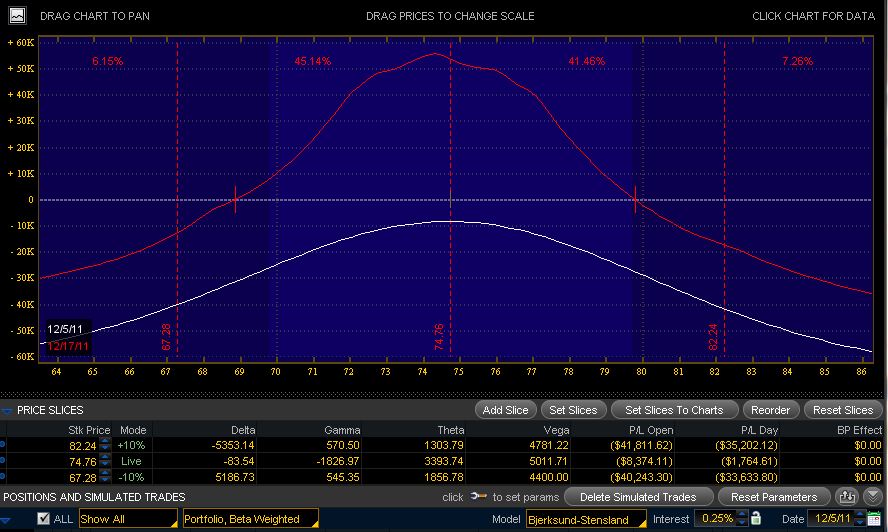Click the Gamma column header
888x532 pixels.
pyautogui.click(x=342, y=430)
